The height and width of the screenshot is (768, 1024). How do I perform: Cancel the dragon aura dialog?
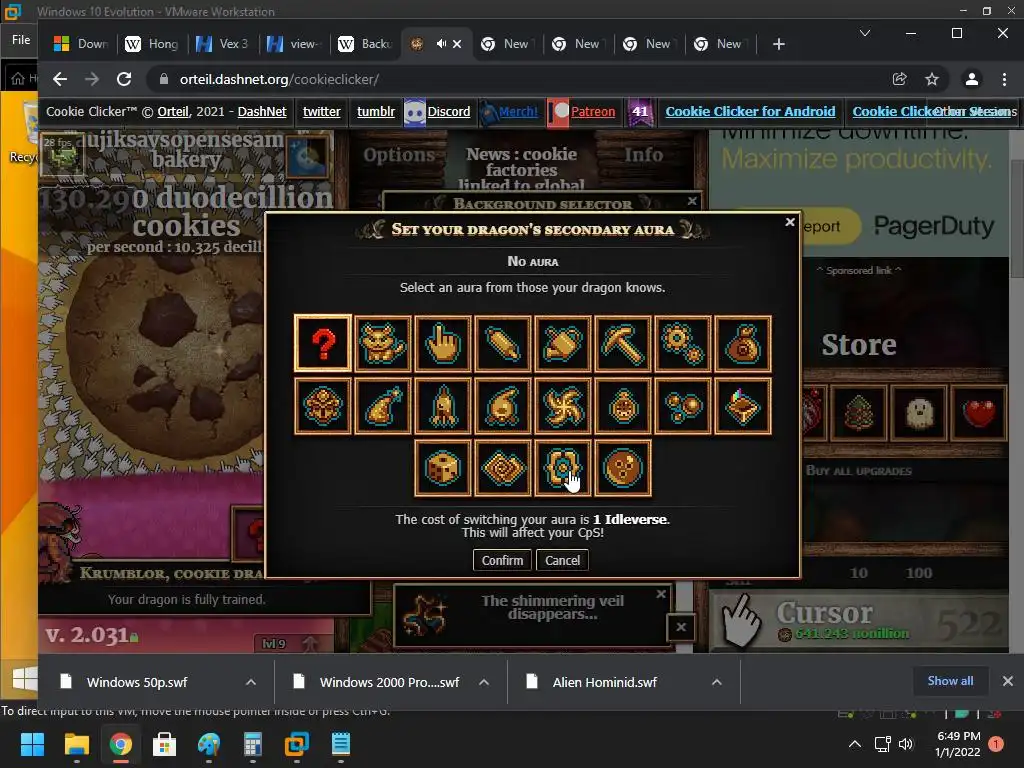click(562, 560)
